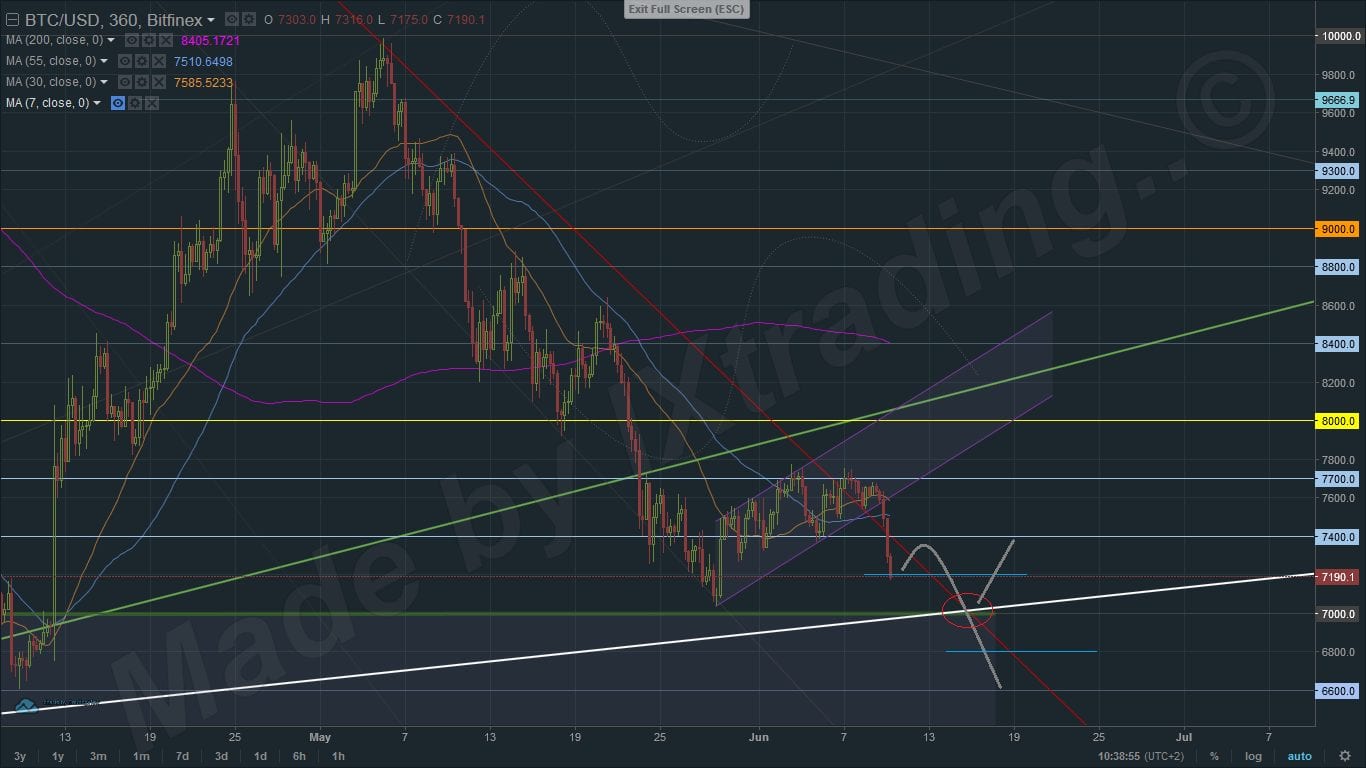Set the range to 6h
The height and width of the screenshot is (768, 1366).
point(299,756)
